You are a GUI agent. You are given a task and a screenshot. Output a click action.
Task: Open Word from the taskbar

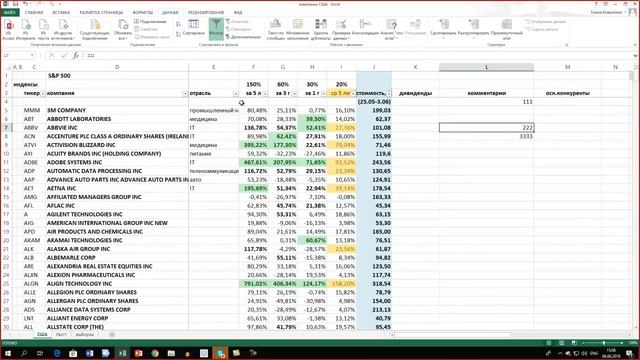pos(89,353)
